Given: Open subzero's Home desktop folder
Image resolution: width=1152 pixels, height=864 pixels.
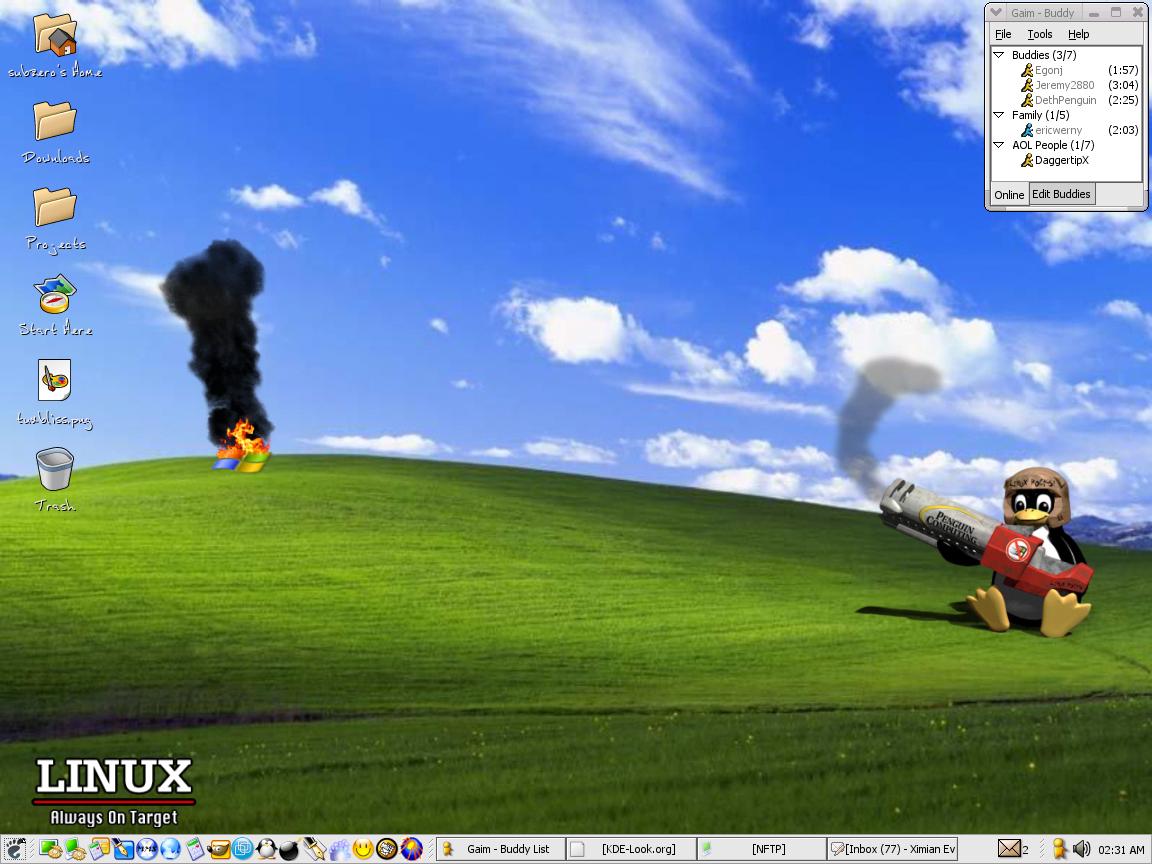Looking at the screenshot, I should click(55, 46).
